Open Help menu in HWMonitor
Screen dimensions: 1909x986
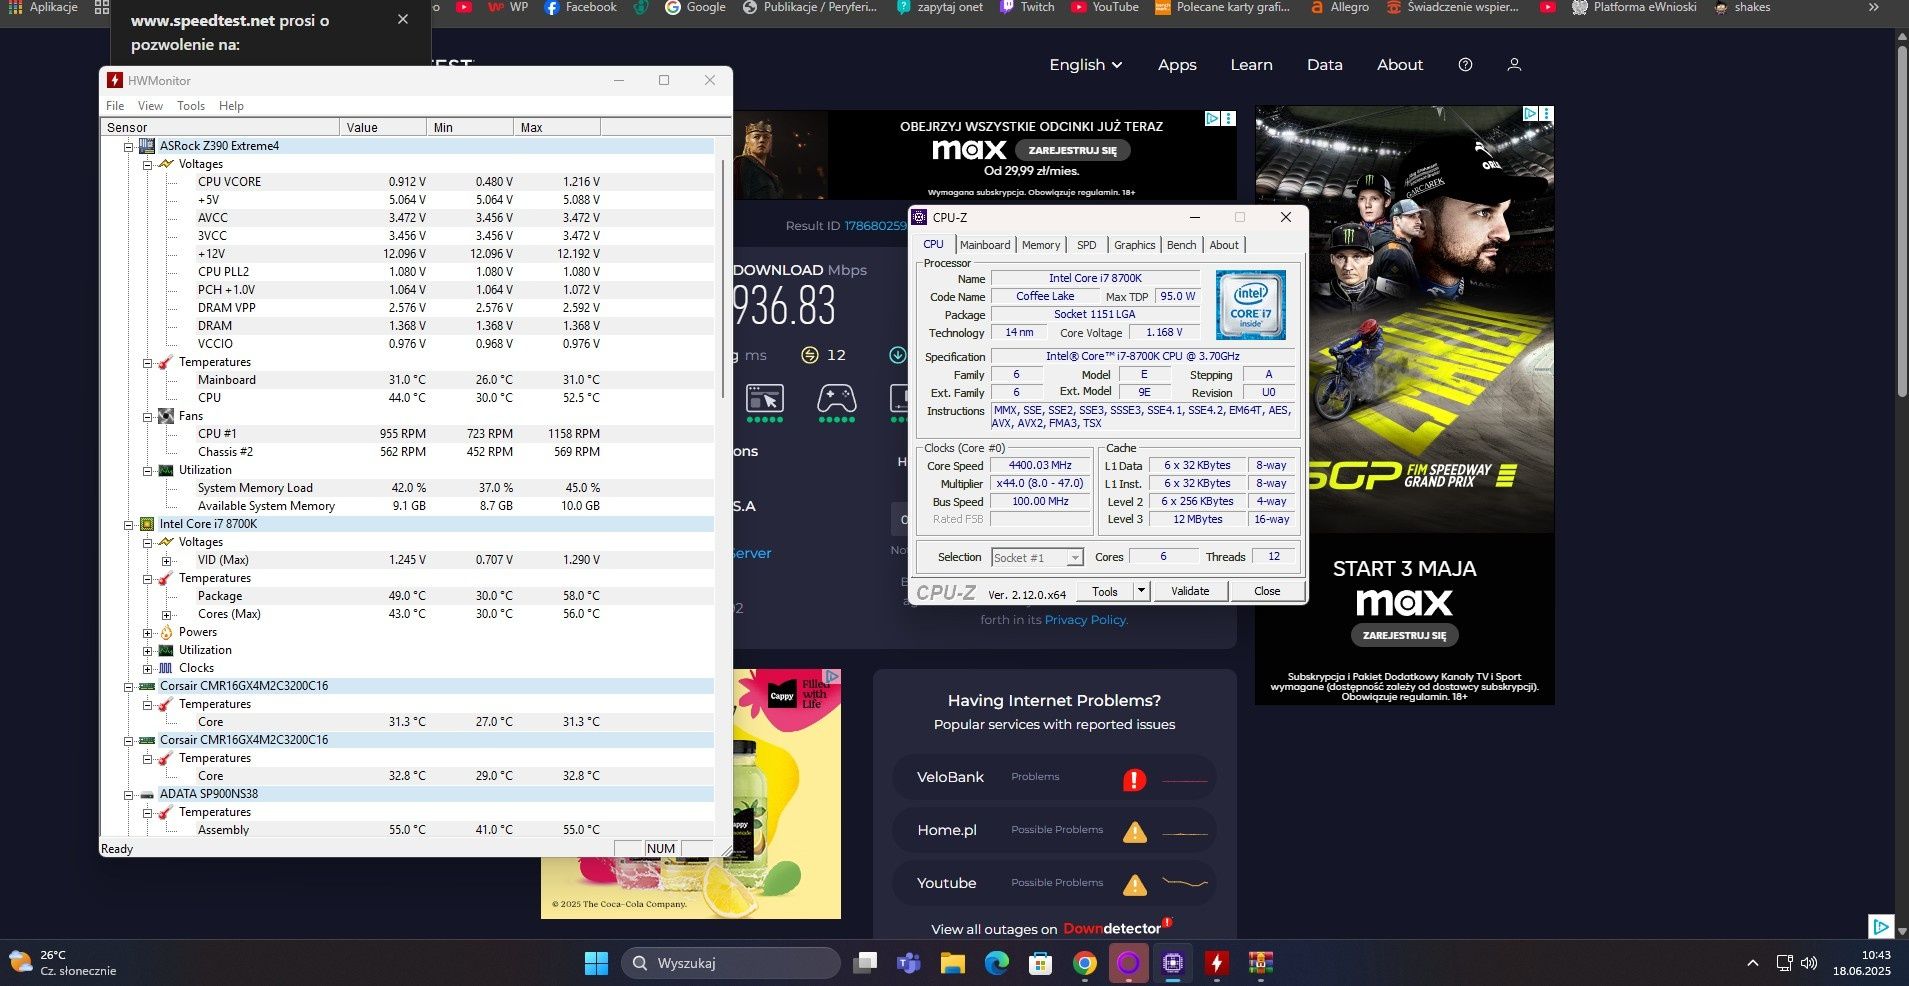(231, 106)
